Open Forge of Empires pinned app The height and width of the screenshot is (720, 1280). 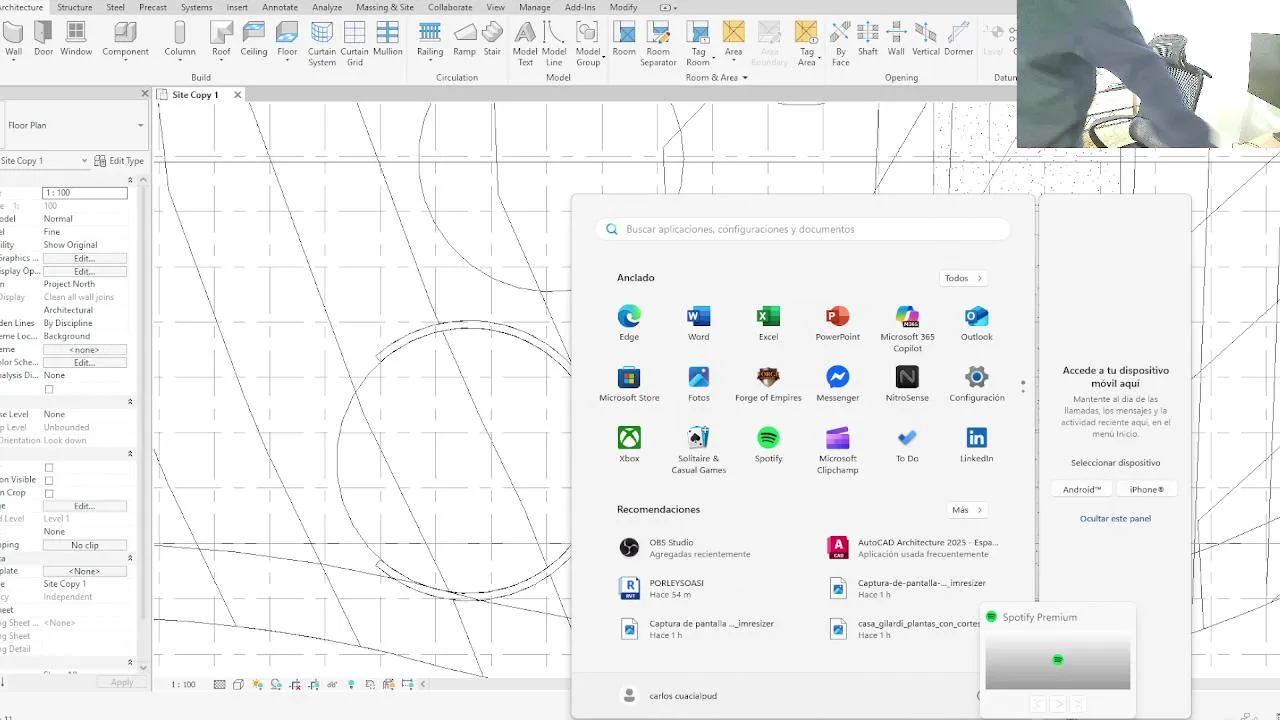point(768,385)
